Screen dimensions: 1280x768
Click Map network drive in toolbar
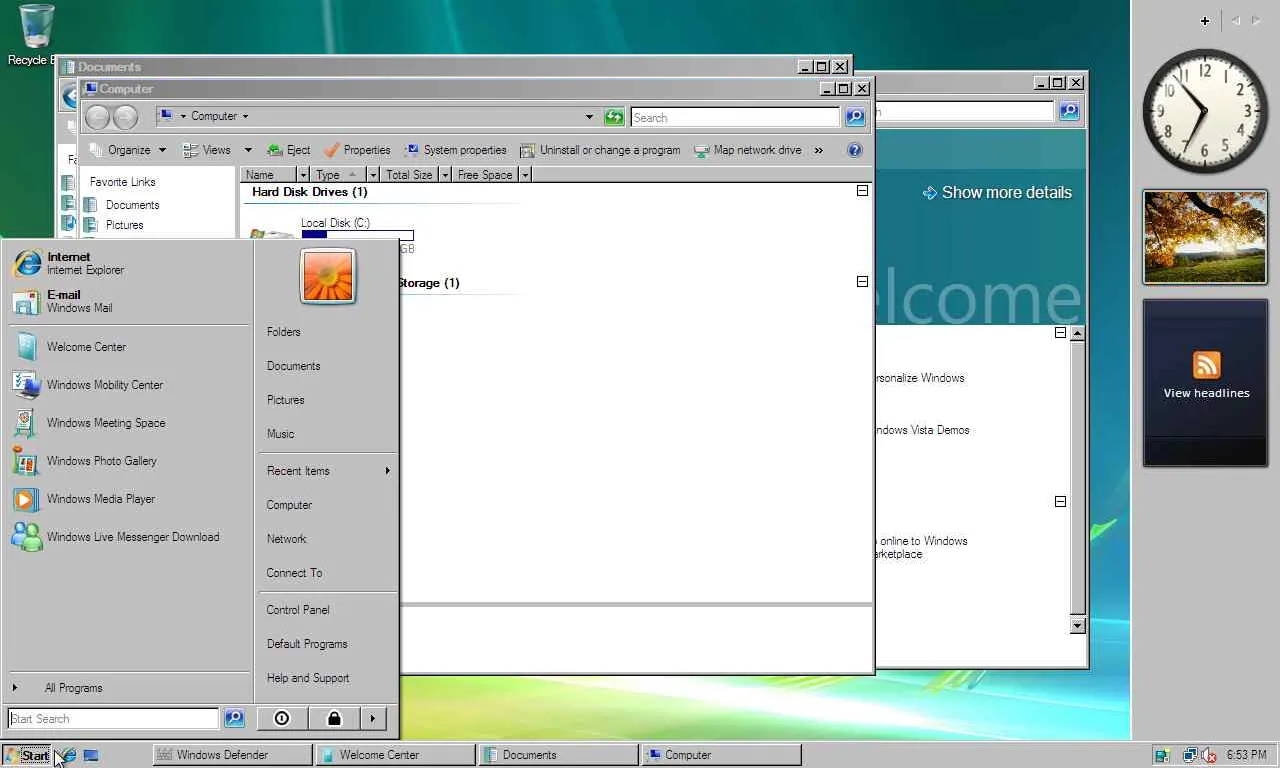[748, 150]
